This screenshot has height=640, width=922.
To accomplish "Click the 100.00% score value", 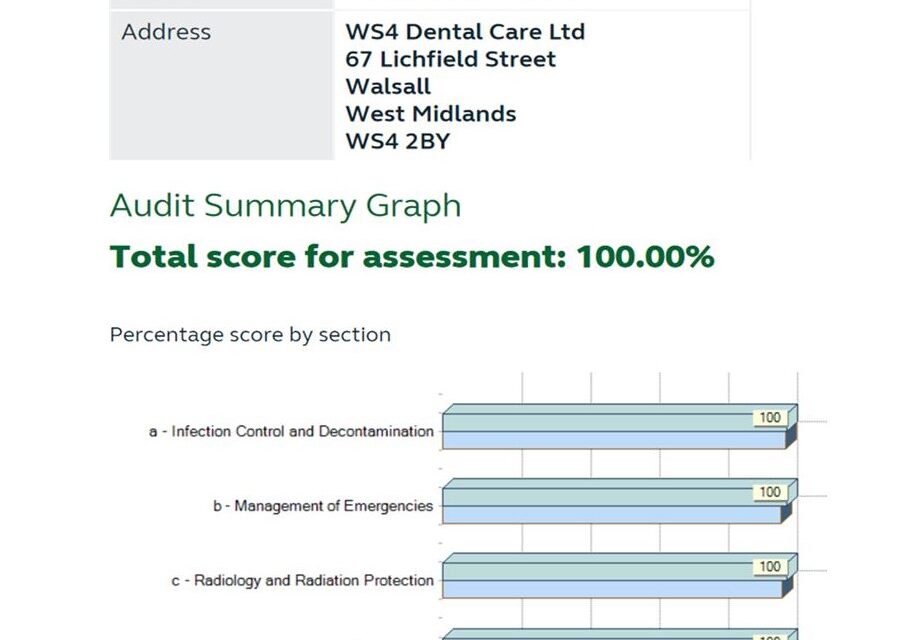I will pyautogui.click(x=645, y=256).
